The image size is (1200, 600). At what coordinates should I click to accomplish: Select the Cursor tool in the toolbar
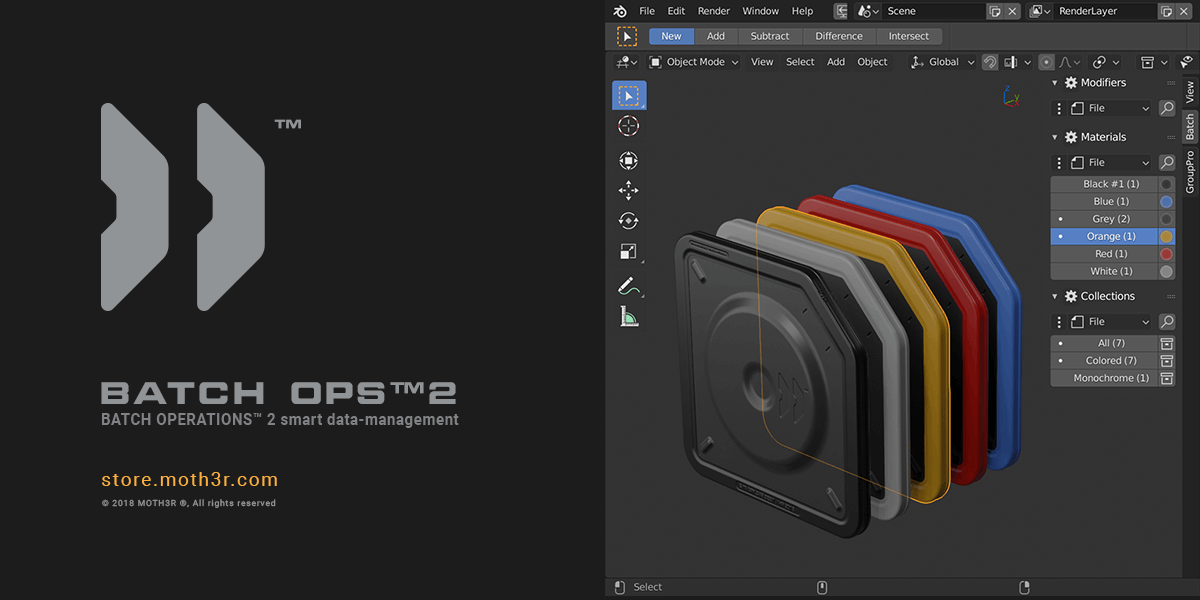pos(629,125)
